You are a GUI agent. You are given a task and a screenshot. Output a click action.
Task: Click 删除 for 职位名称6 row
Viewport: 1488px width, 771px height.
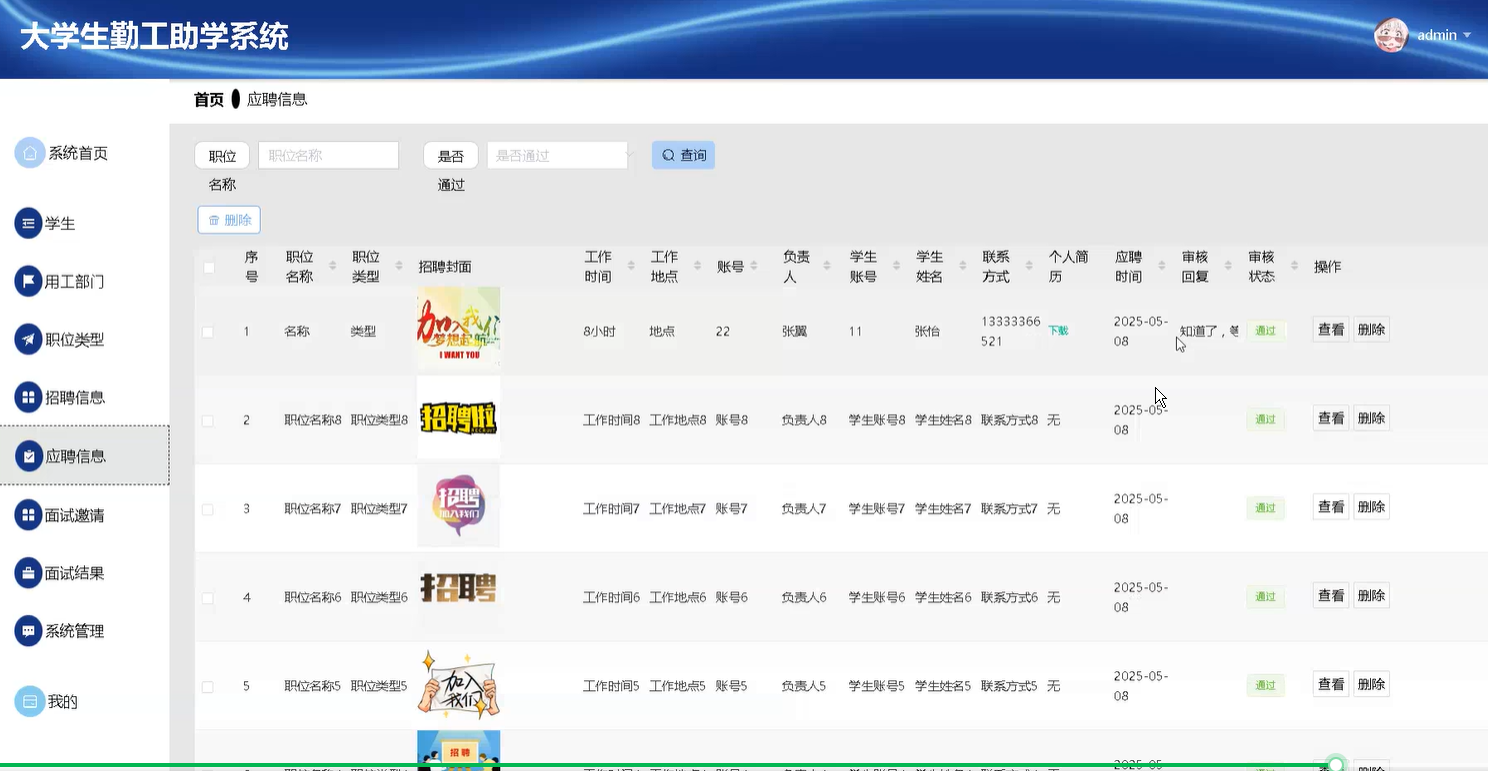pyautogui.click(x=1371, y=595)
